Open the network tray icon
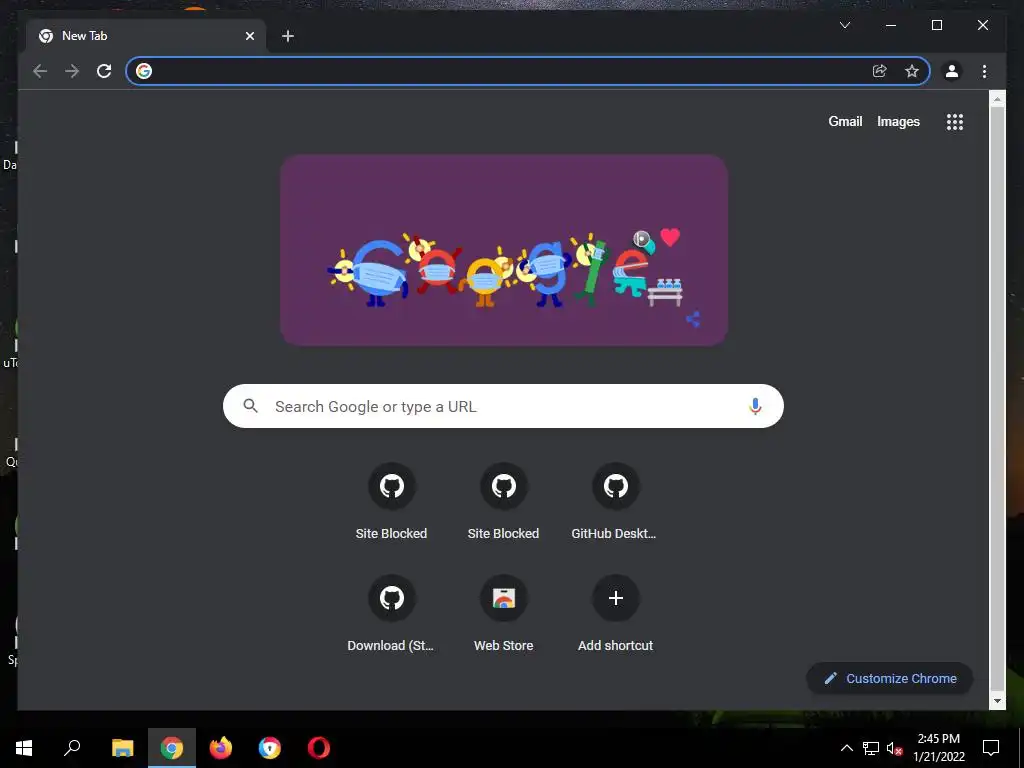This screenshot has height=768, width=1024. [871, 748]
